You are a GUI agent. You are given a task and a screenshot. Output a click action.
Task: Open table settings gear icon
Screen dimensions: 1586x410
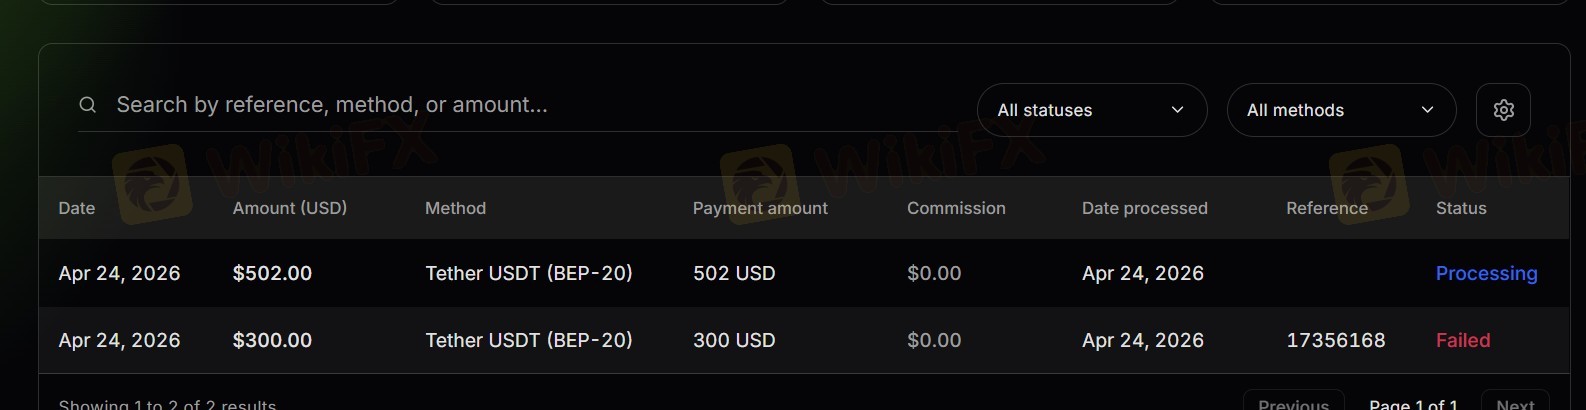pyautogui.click(x=1503, y=110)
